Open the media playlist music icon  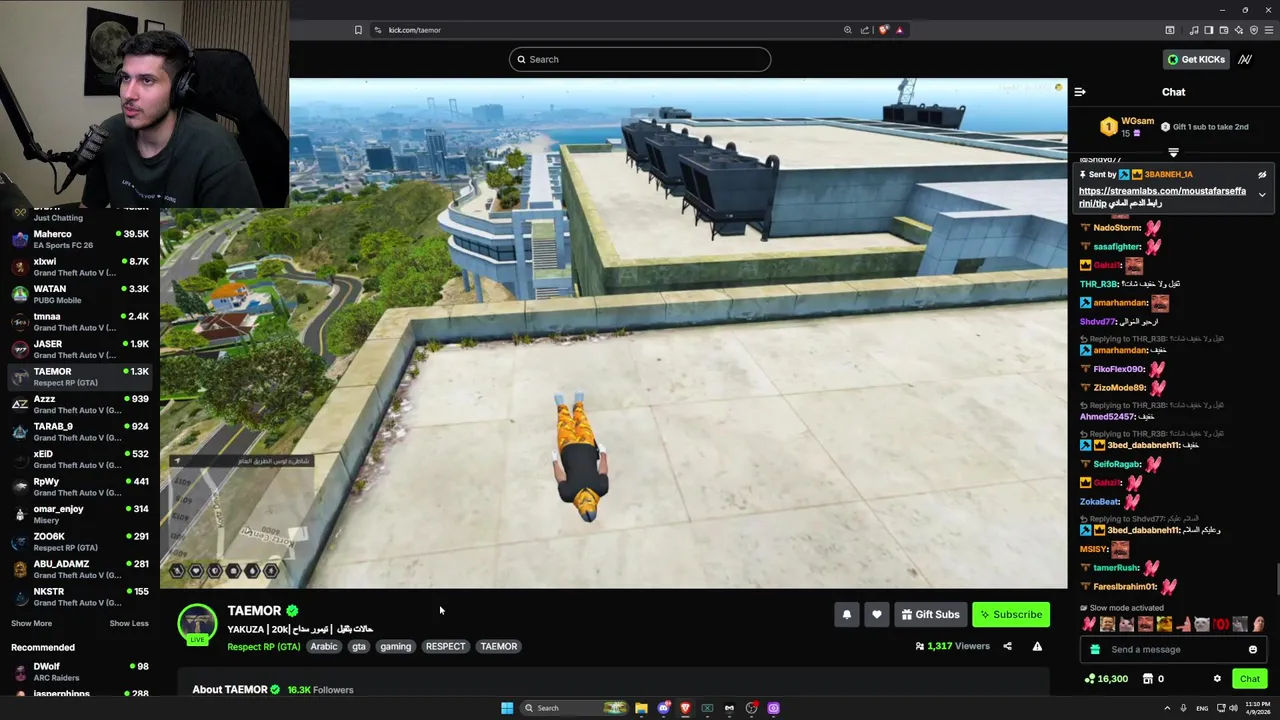(1195, 30)
